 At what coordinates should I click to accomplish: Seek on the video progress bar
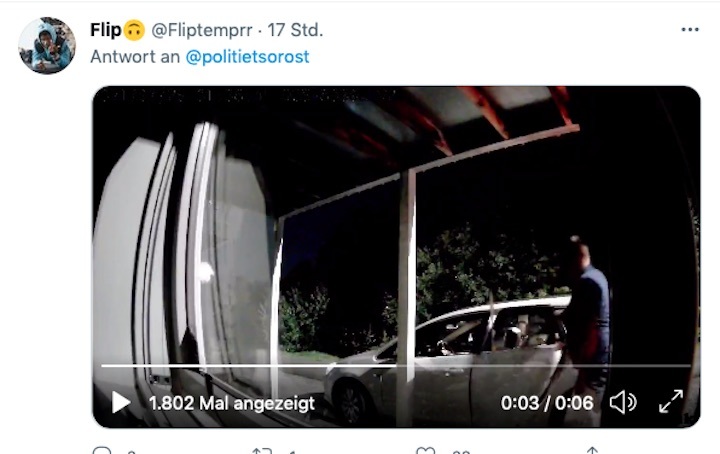pos(396,366)
